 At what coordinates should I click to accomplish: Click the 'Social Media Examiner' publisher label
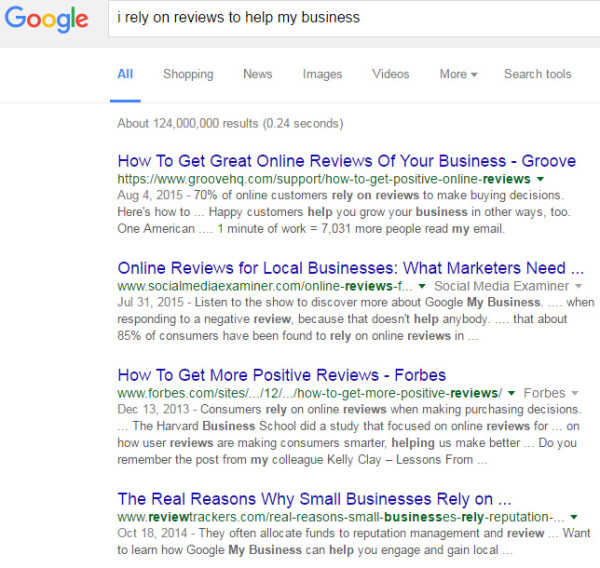[x=501, y=286]
